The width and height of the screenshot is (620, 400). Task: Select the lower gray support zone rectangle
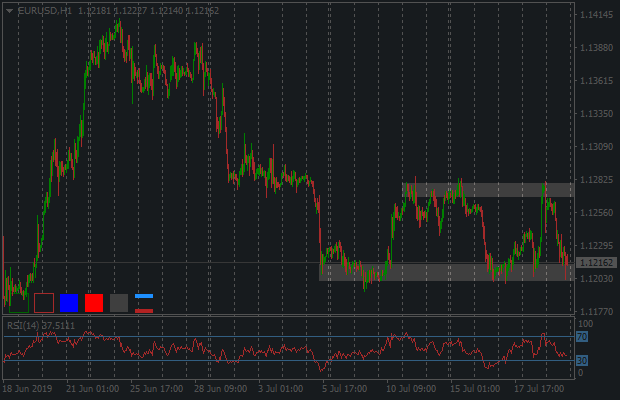click(x=445, y=272)
